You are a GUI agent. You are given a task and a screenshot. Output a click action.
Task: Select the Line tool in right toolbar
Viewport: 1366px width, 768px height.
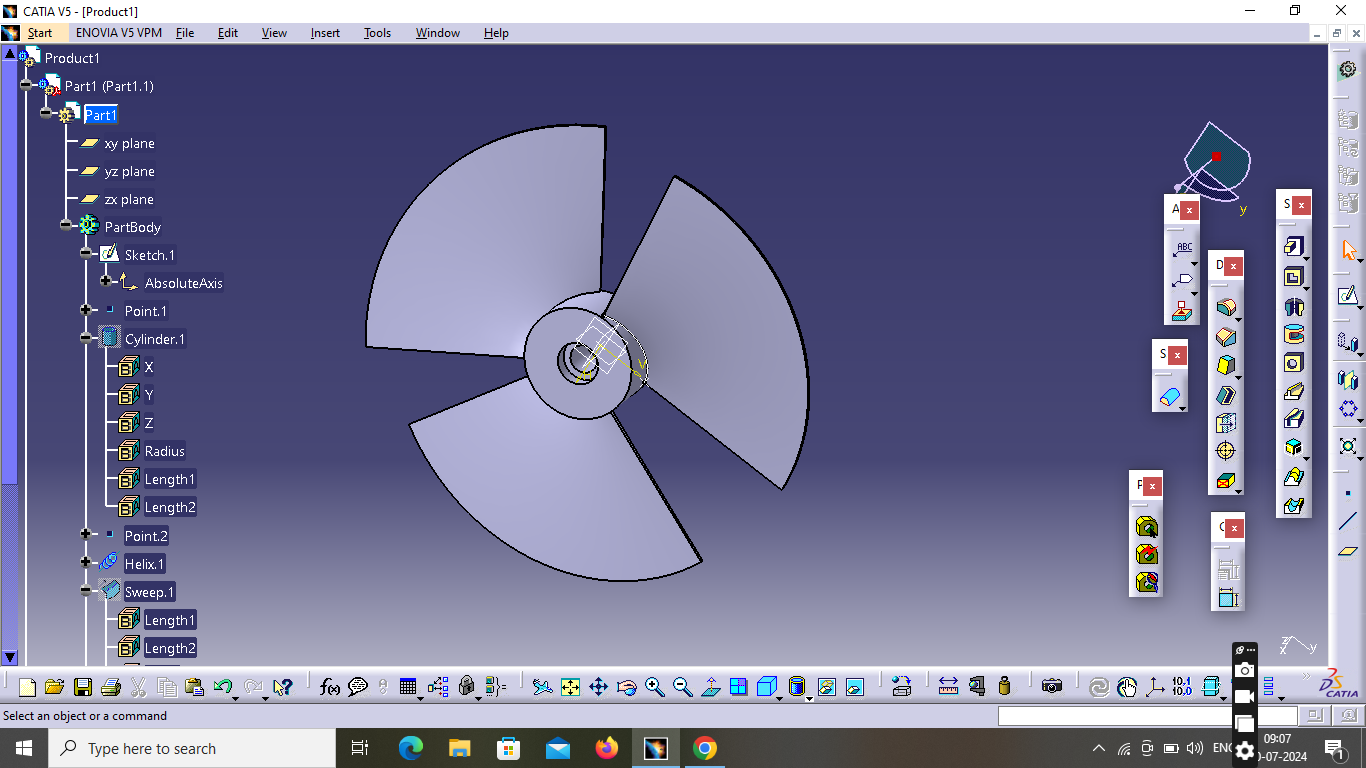pyautogui.click(x=1348, y=521)
